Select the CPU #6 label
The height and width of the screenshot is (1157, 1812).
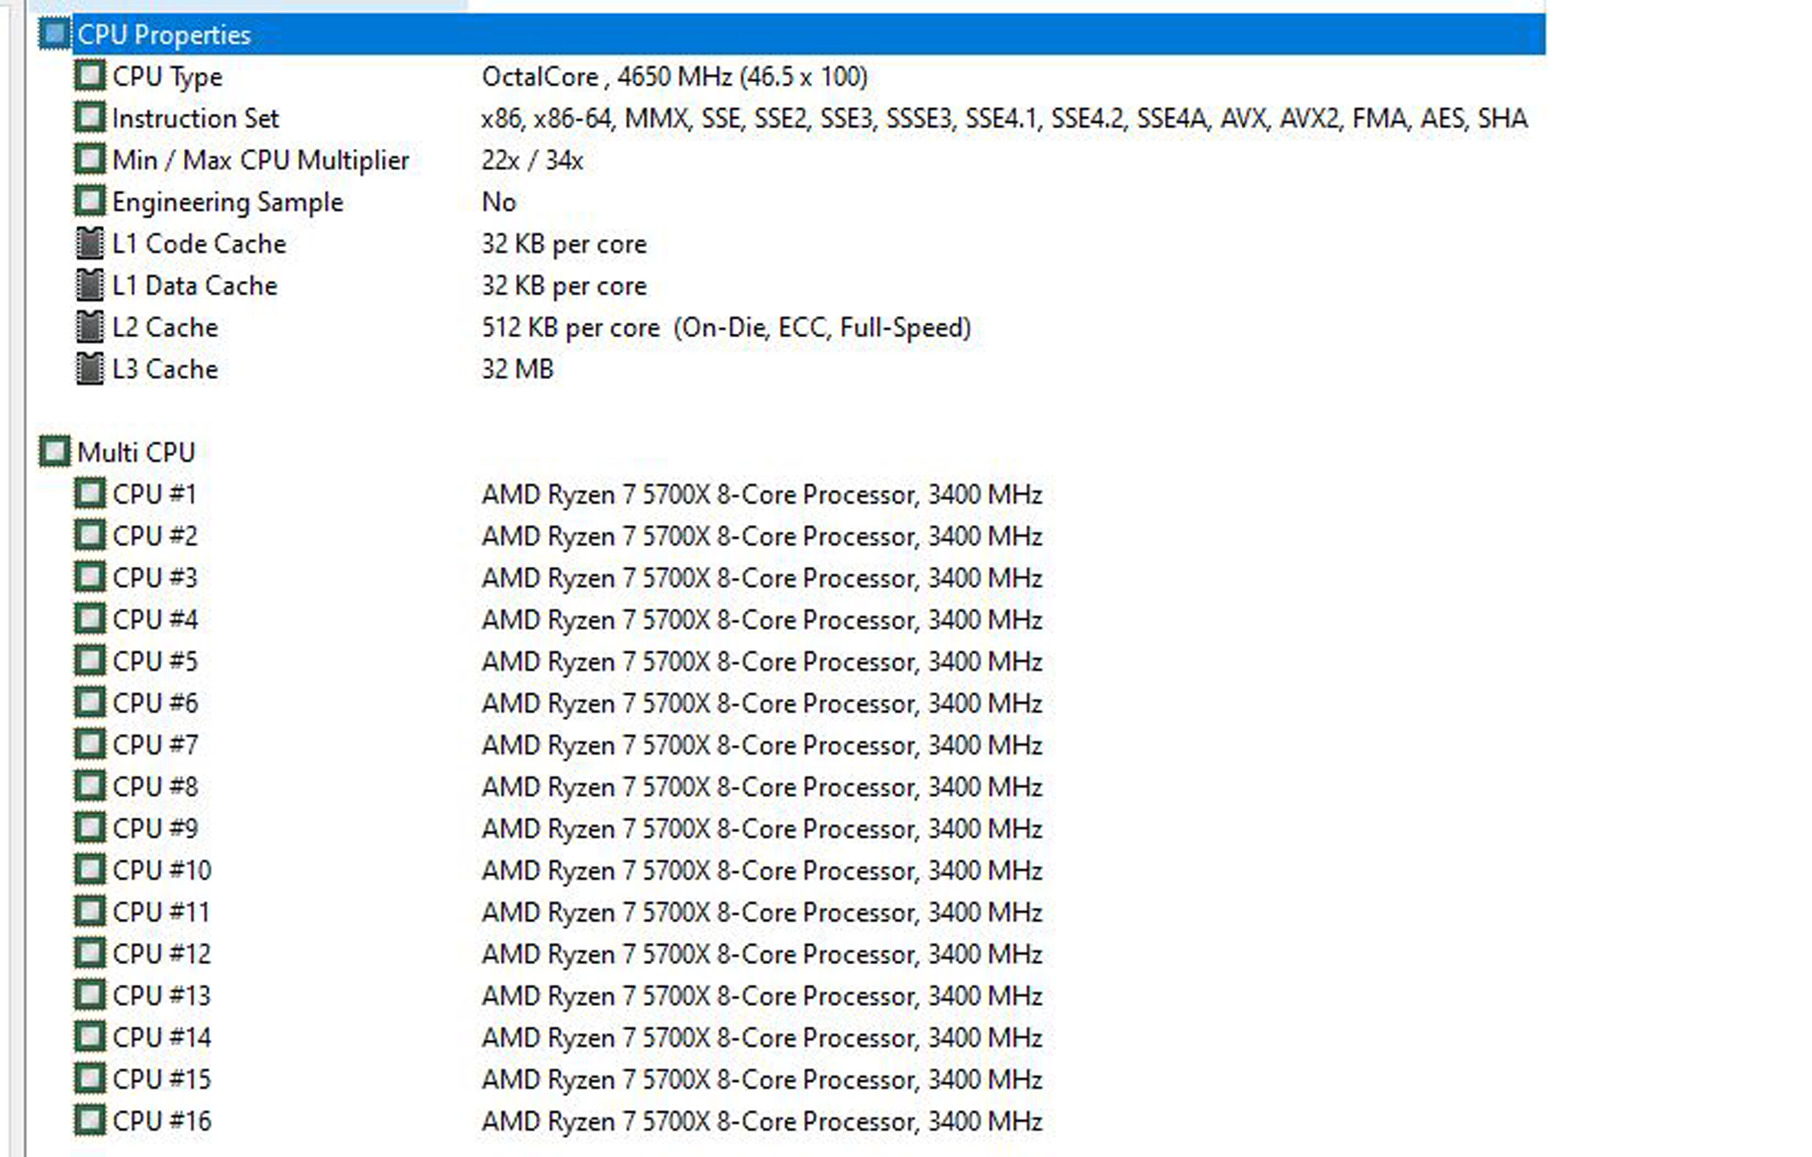pos(155,703)
